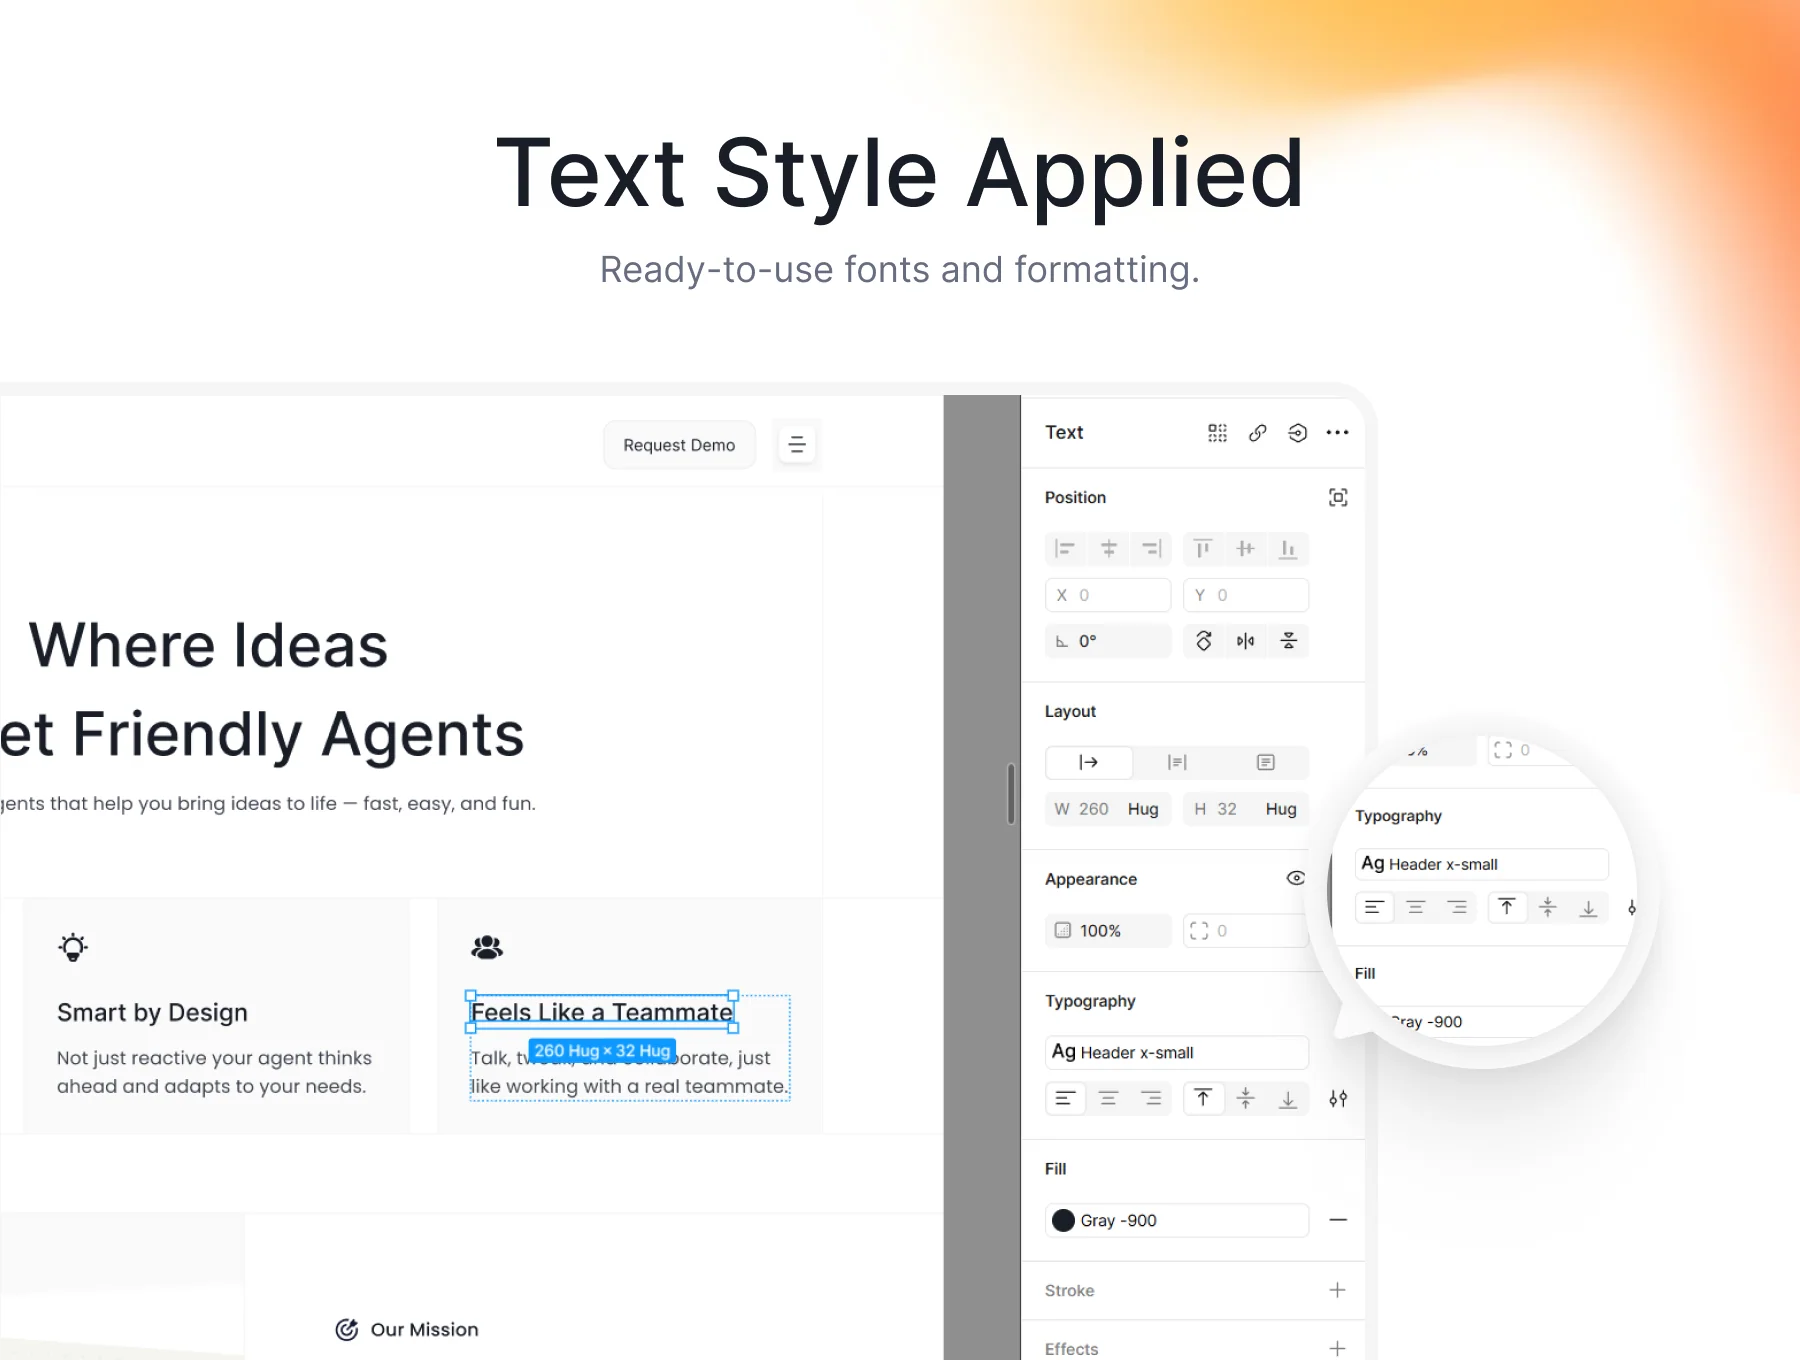
Task: Click align top in the magnified callout
Action: [1507, 907]
